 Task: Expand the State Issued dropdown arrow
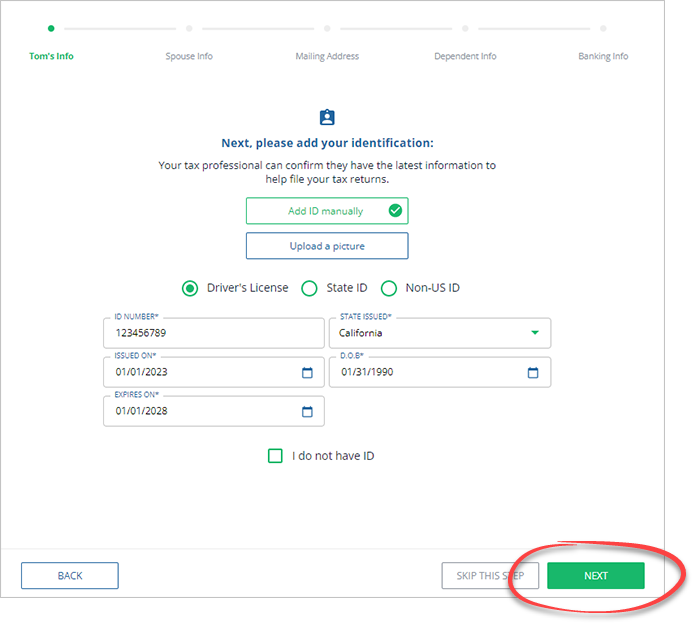(535, 333)
